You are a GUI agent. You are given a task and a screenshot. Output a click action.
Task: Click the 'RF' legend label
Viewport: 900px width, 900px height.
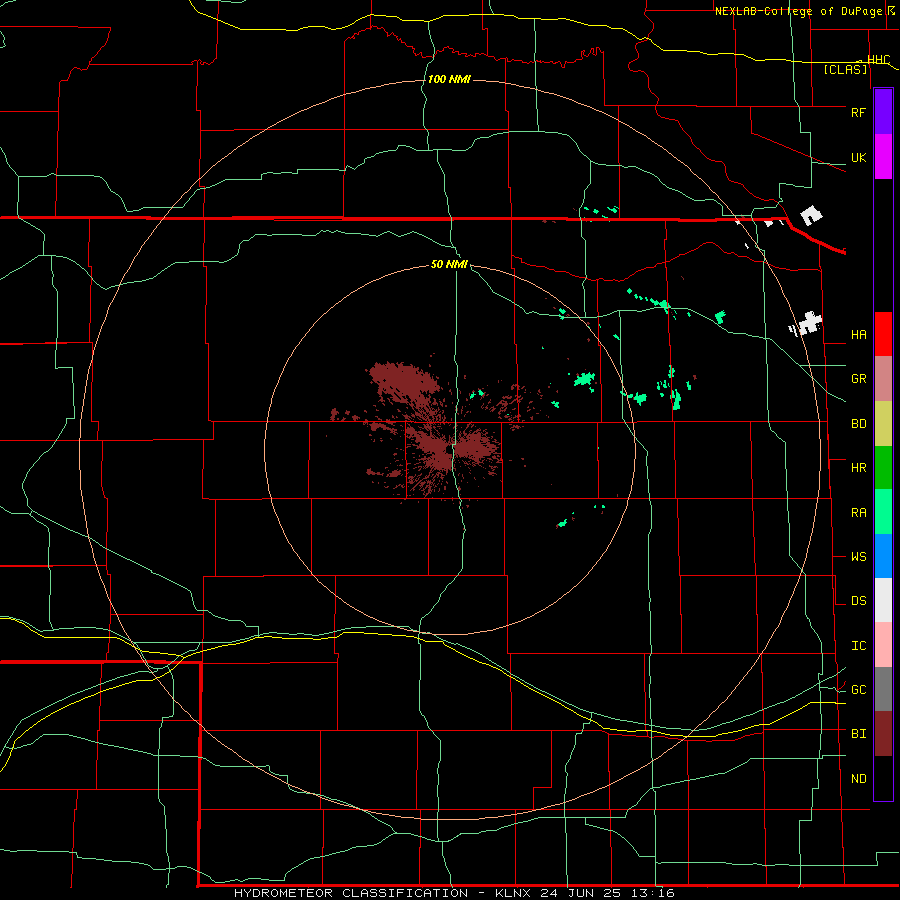pos(858,112)
